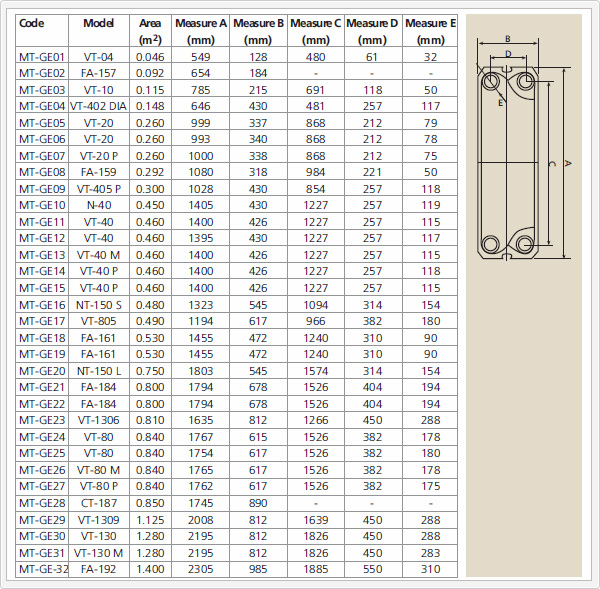Click Measure A value 1080
Screen dimensions: 600x589
click(x=201, y=172)
